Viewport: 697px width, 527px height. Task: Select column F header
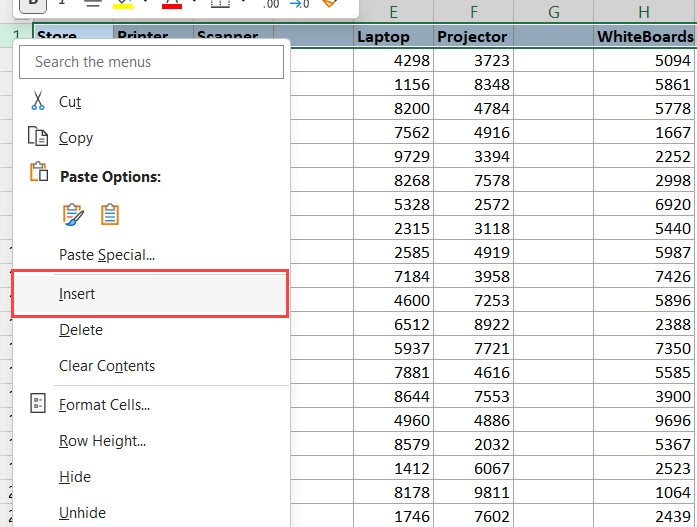pyautogui.click(x=473, y=12)
